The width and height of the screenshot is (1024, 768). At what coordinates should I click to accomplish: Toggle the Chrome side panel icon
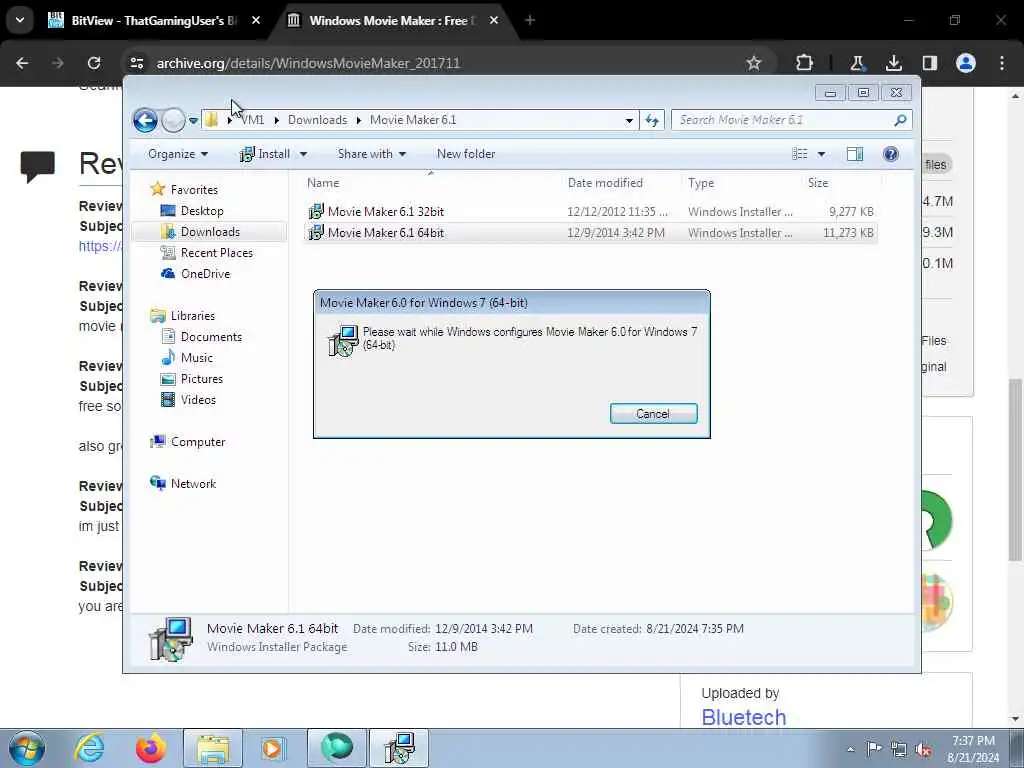pyautogui.click(x=929, y=63)
